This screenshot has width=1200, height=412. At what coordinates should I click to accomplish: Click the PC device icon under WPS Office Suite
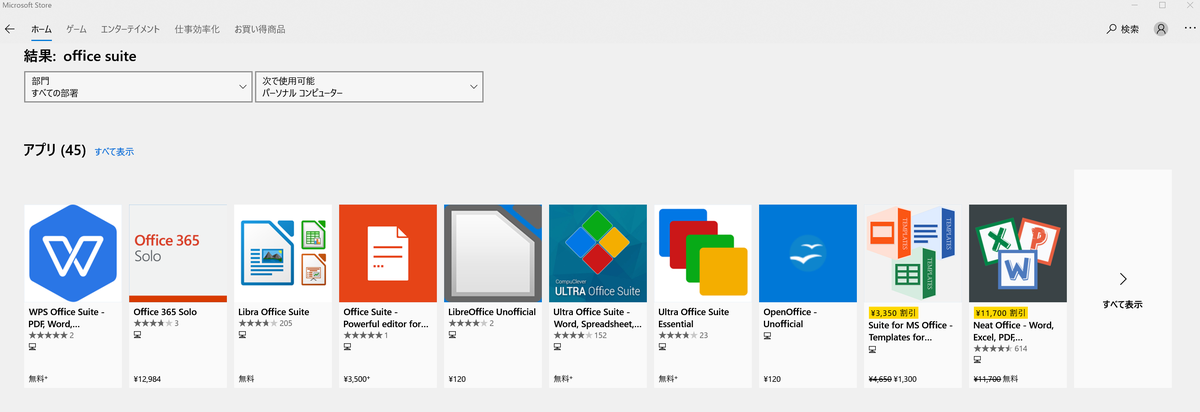[x=33, y=347]
